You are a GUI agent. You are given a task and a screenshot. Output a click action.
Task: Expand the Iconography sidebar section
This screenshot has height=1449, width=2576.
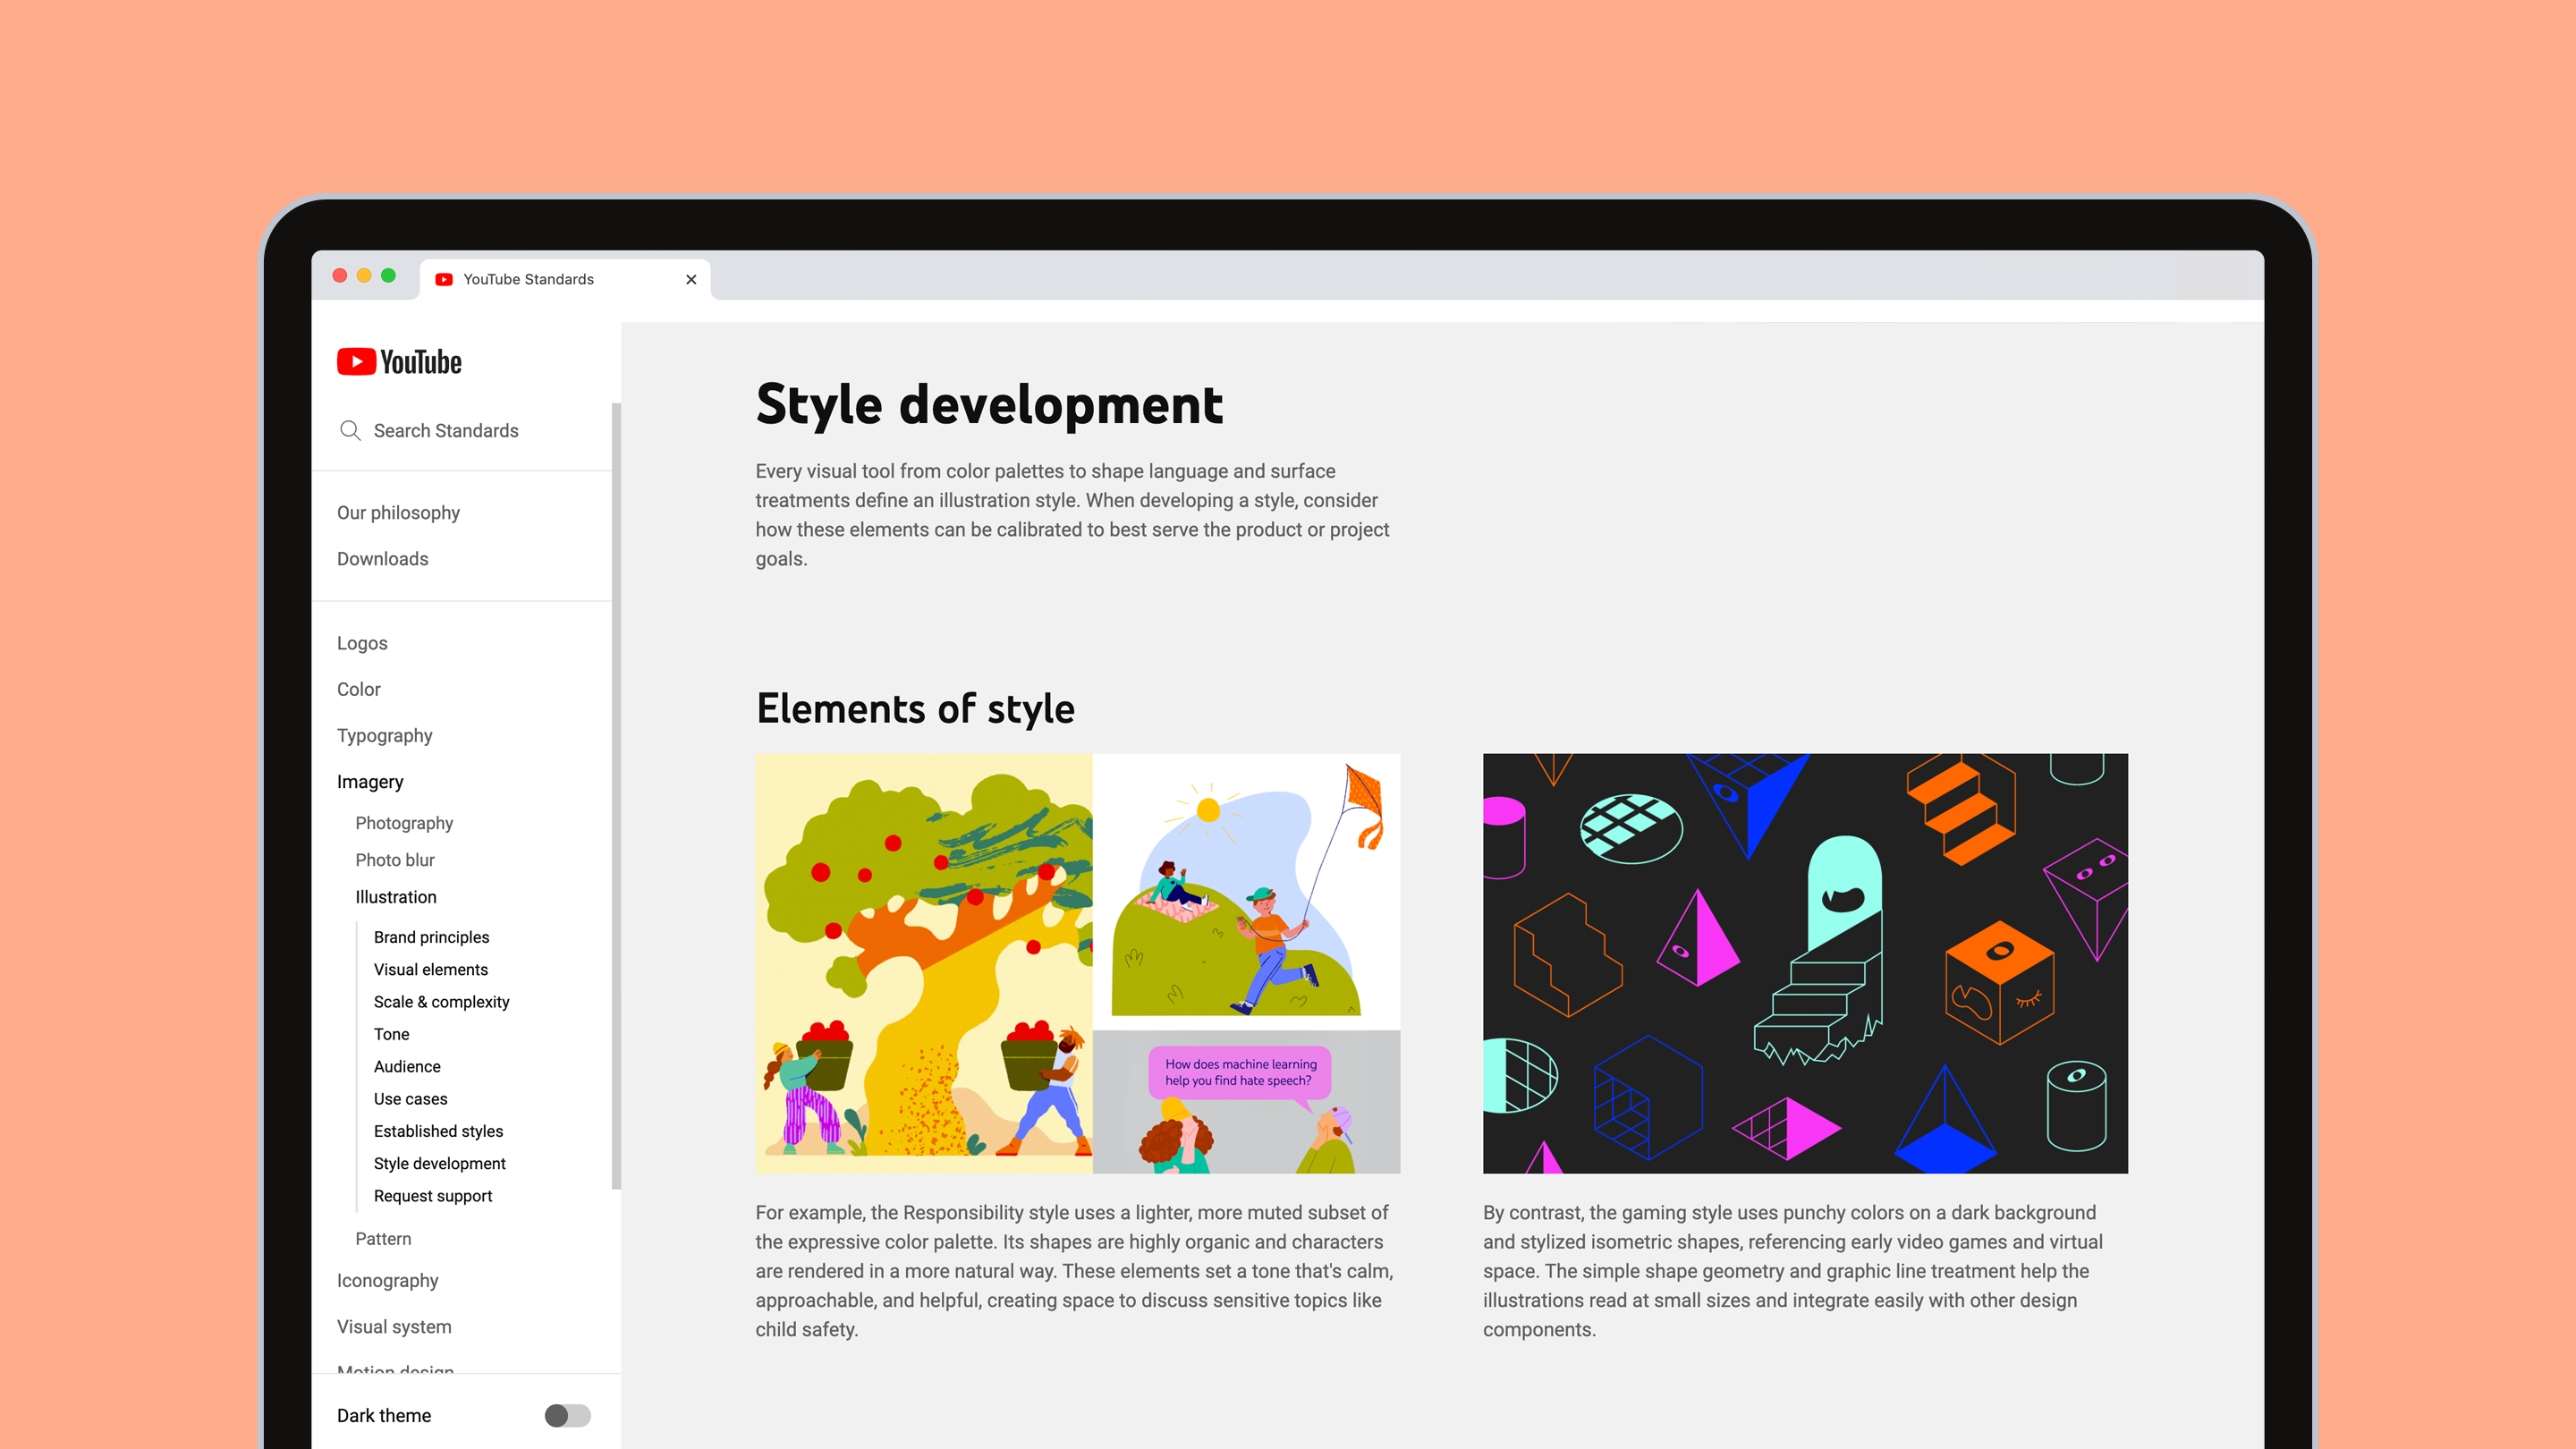coord(388,1281)
